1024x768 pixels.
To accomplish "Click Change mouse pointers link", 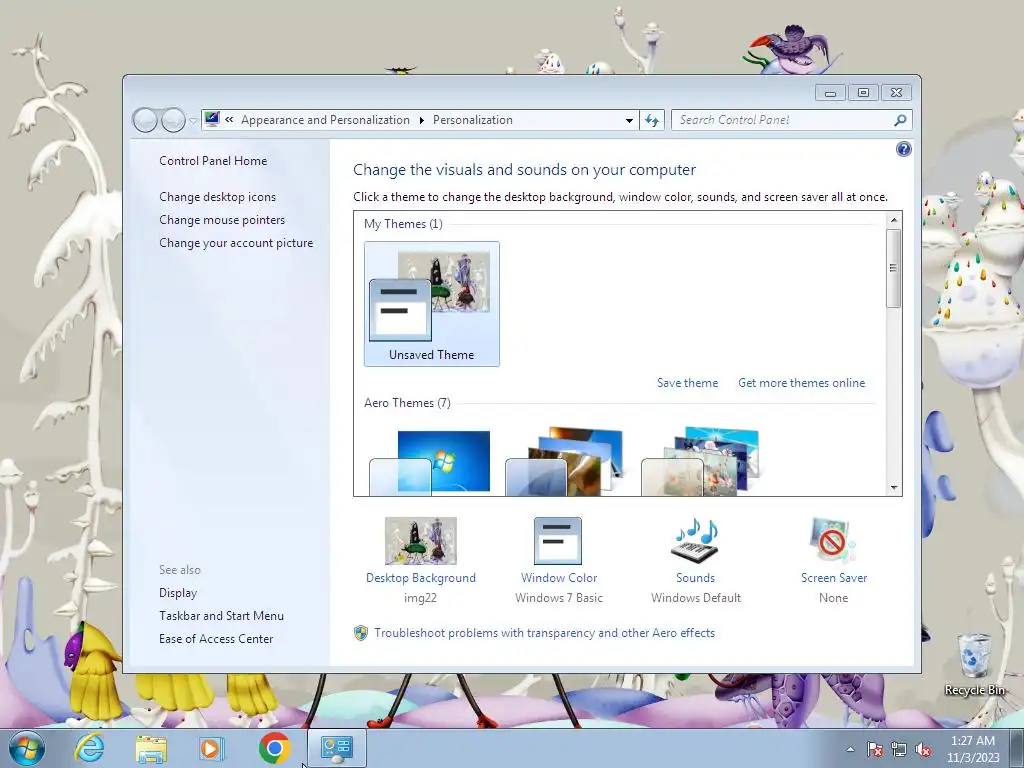I will click(222, 219).
